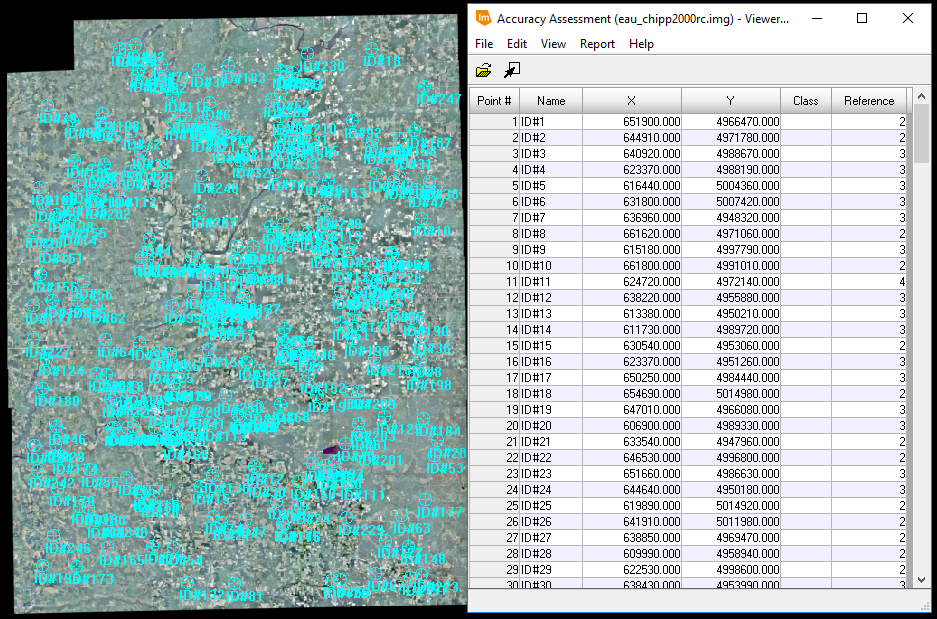Click point marker ID#177 on the map

(425, 500)
